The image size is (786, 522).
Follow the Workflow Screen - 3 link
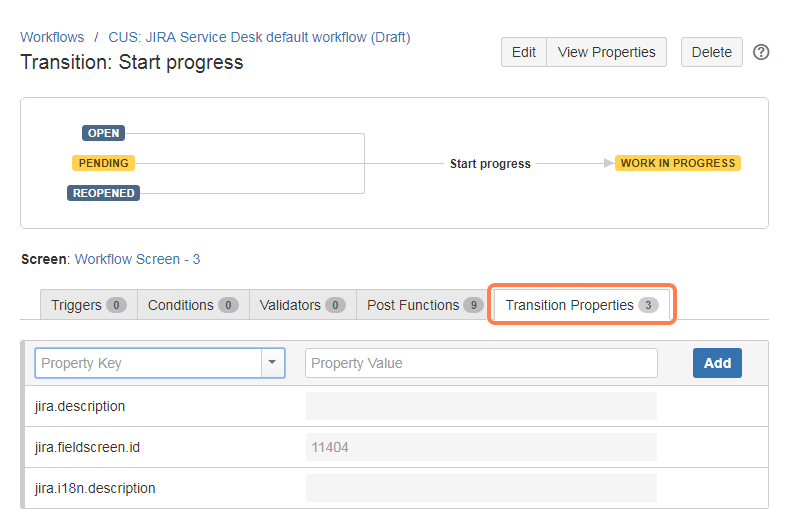[x=137, y=259]
